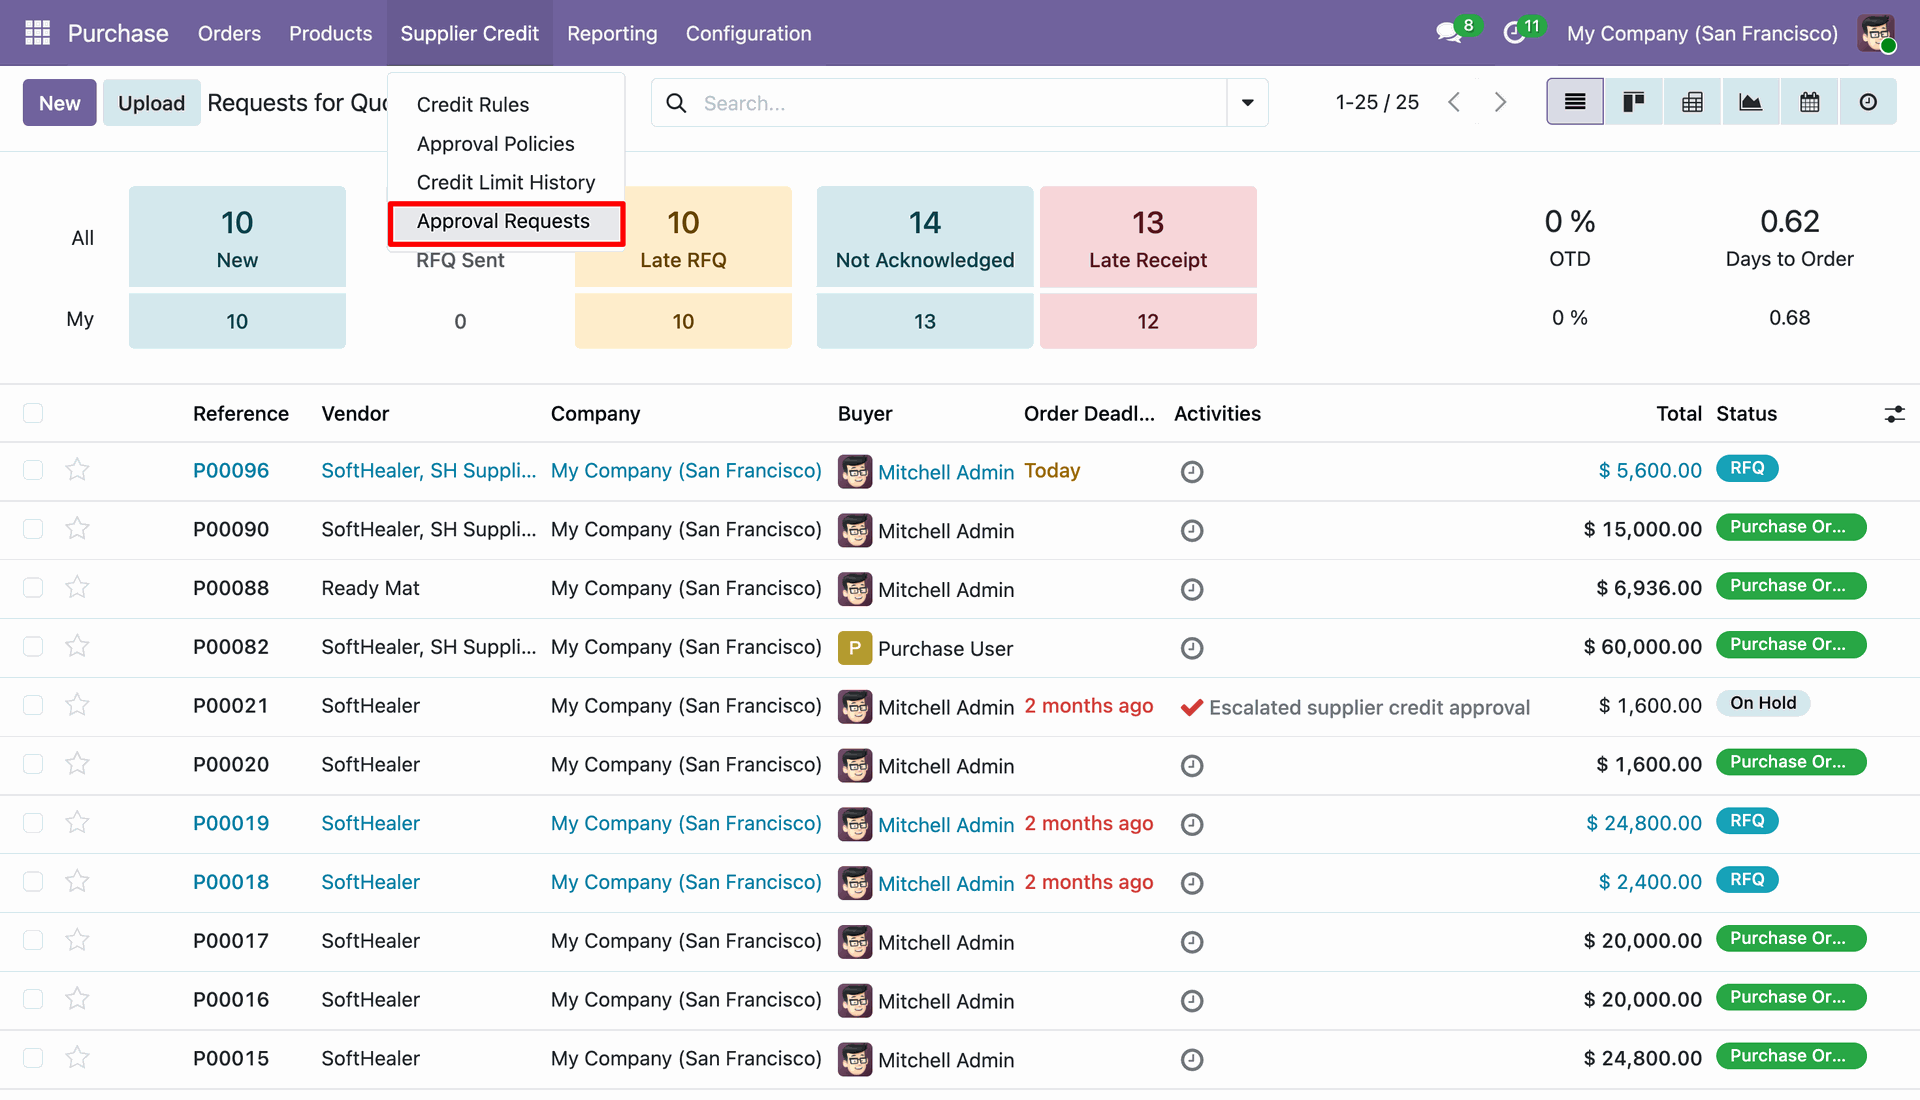Check the box for order P00096
Viewport: 1920px width, 1100px height.
tap(33, 470)
